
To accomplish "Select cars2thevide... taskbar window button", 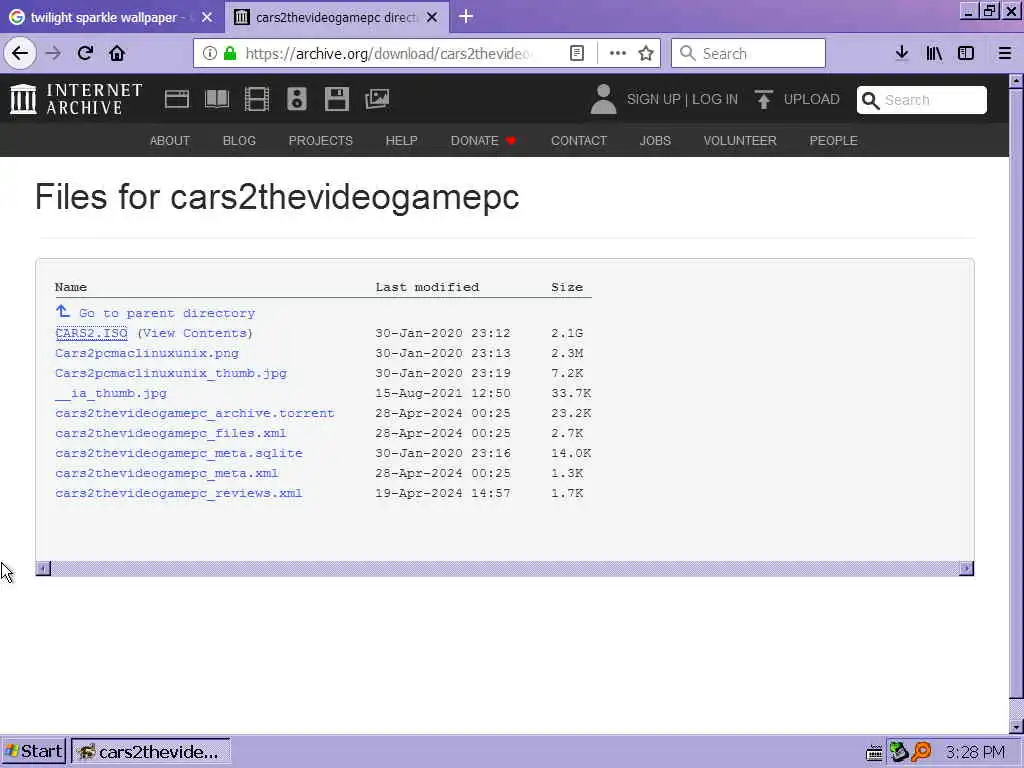I will click(150, 752).
